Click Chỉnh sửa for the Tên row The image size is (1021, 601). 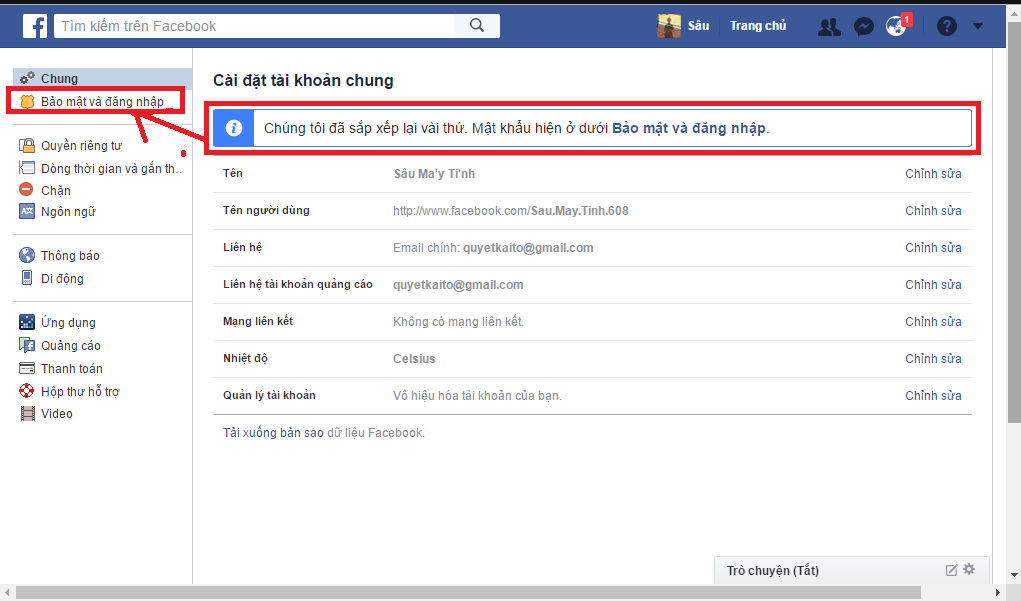(x=933, y=174)
